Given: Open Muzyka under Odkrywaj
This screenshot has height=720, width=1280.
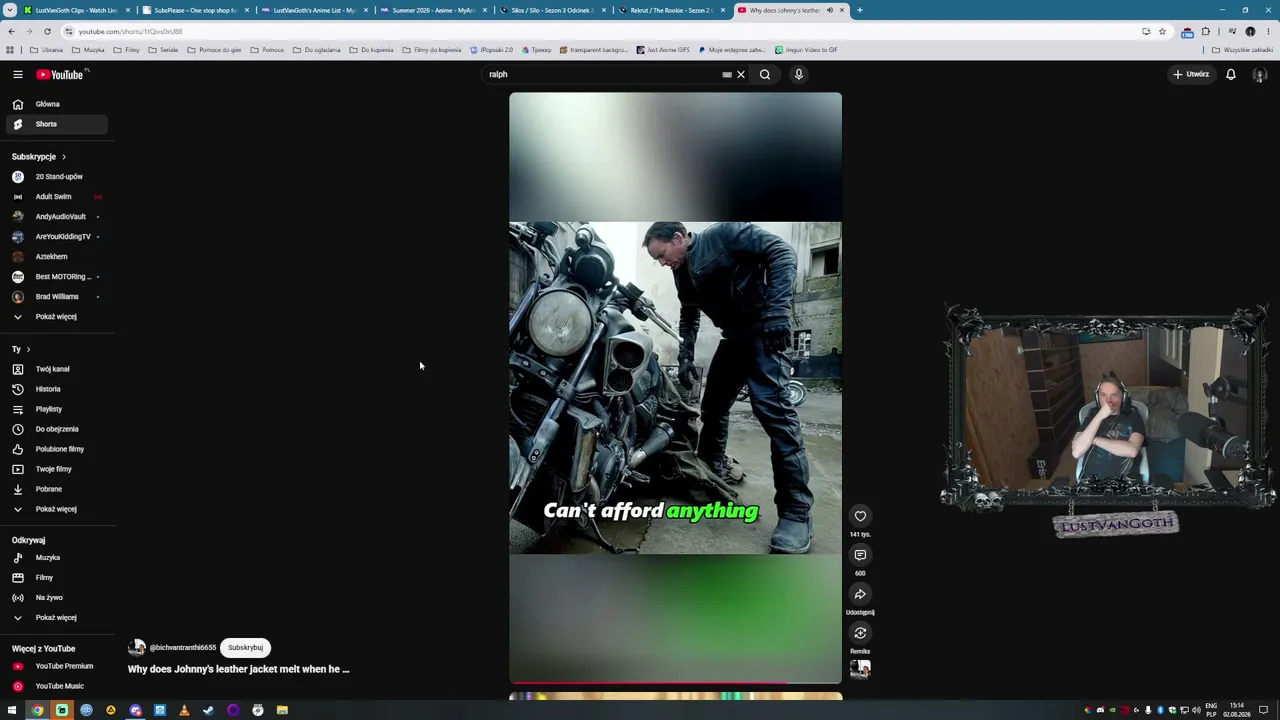Looking at the screenshot, I should [55, 558].
